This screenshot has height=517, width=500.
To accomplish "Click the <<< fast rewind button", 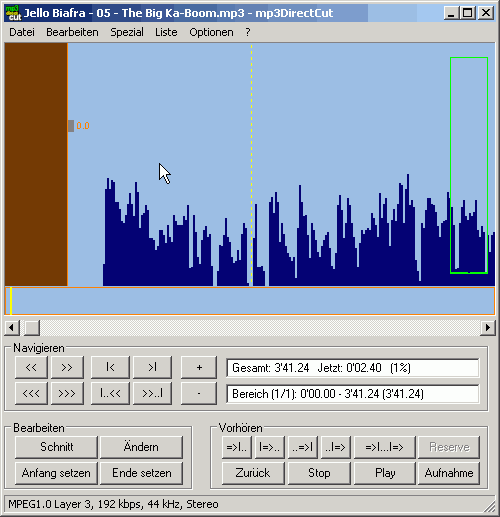I will coord(31,393).
